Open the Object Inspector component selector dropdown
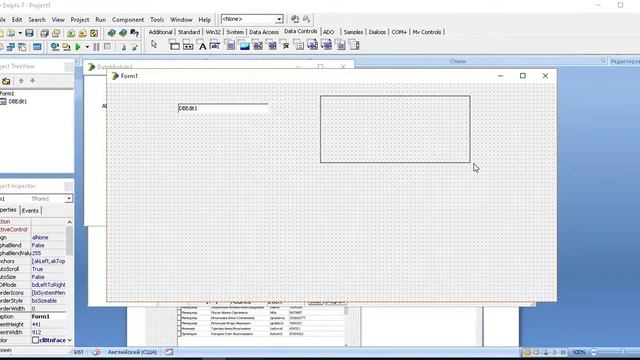The image size is (640, 360). pyautogui.click(x=69, y=198)
